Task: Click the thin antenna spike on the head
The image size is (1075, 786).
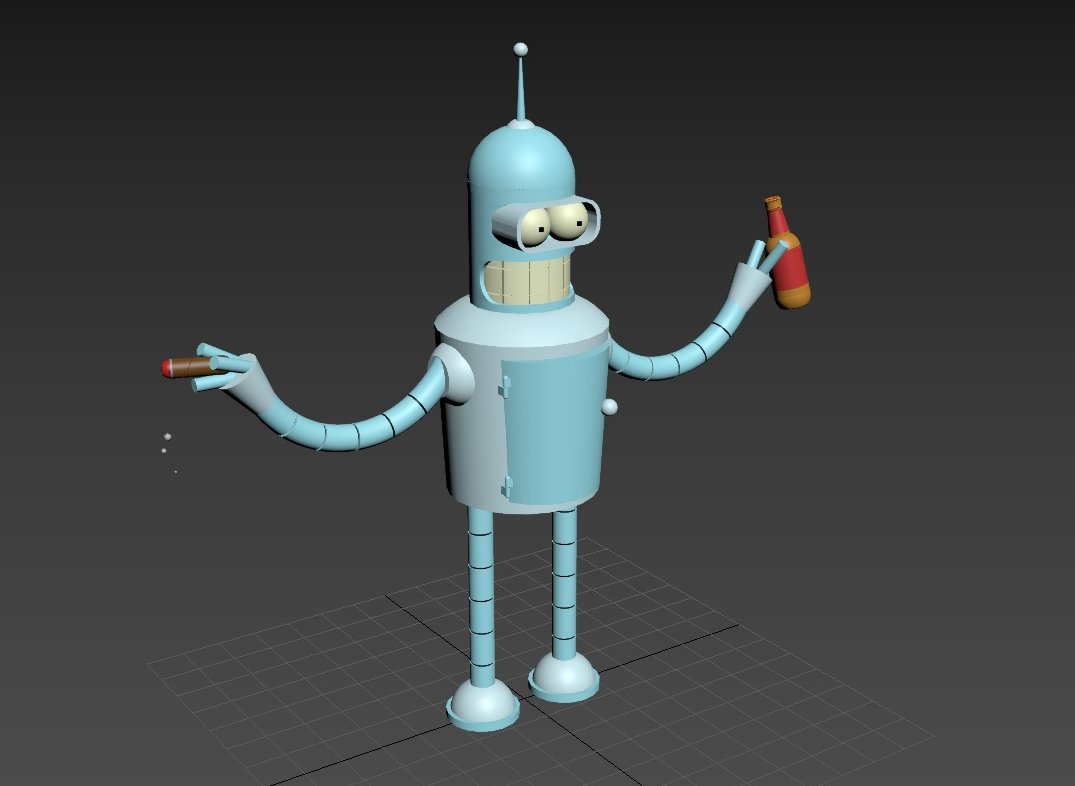Action: click(x=521, y=89)
